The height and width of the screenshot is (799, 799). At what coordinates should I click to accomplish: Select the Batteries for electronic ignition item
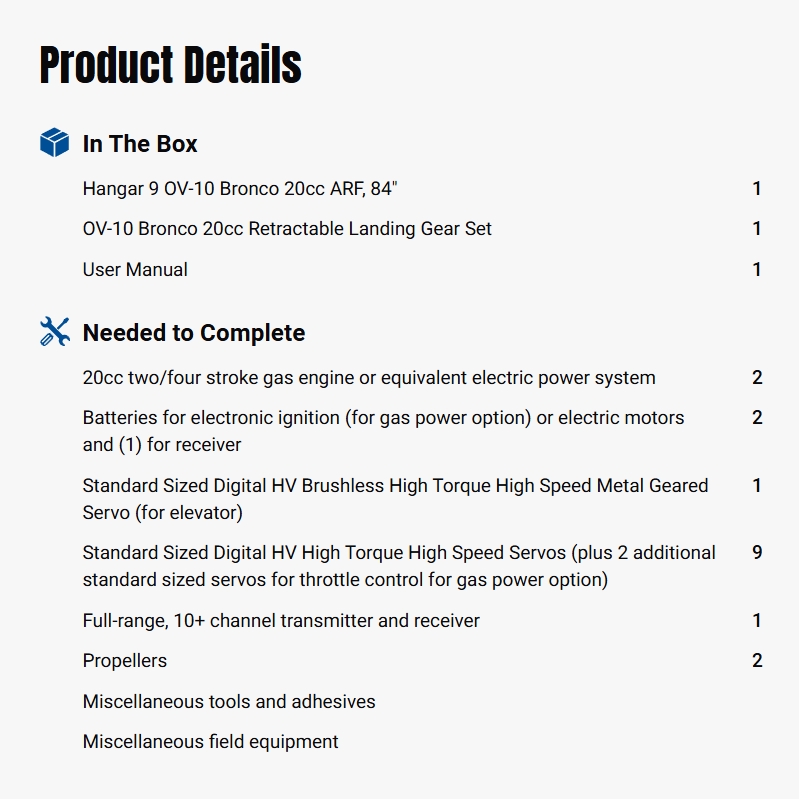point(383,430)
